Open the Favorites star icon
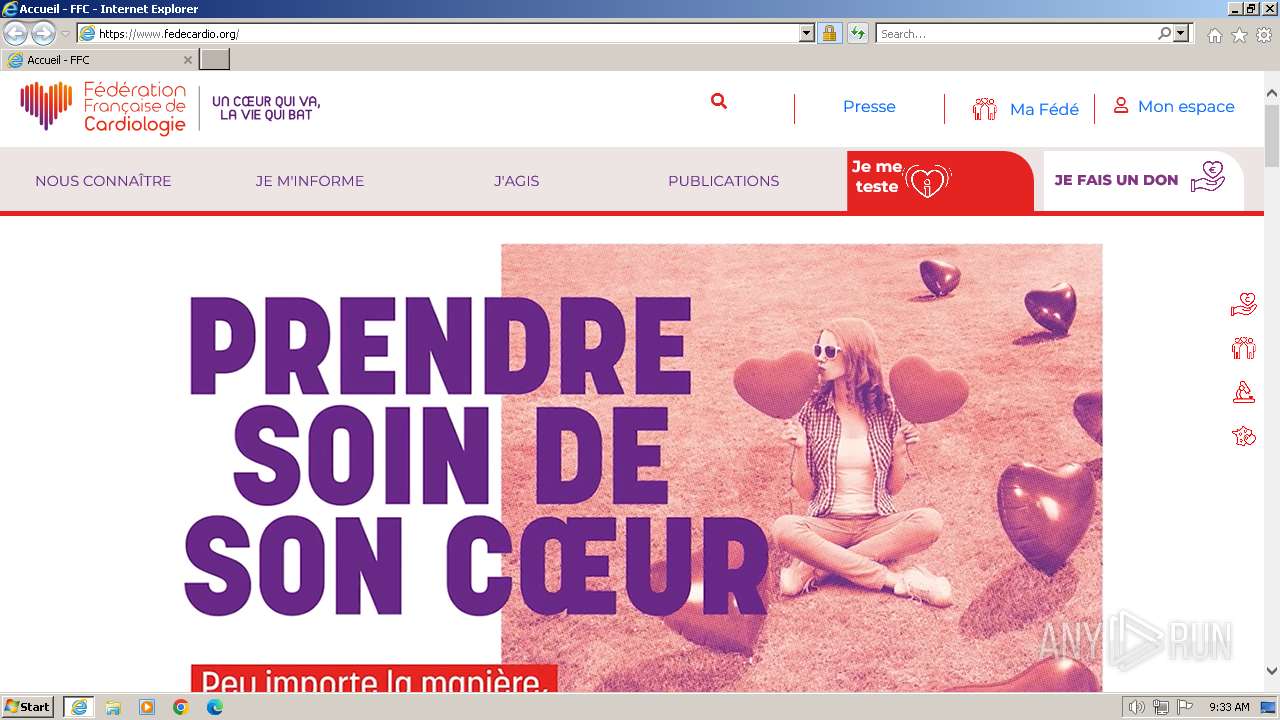Screen dimensions: 1280x720 (1239, 35)
